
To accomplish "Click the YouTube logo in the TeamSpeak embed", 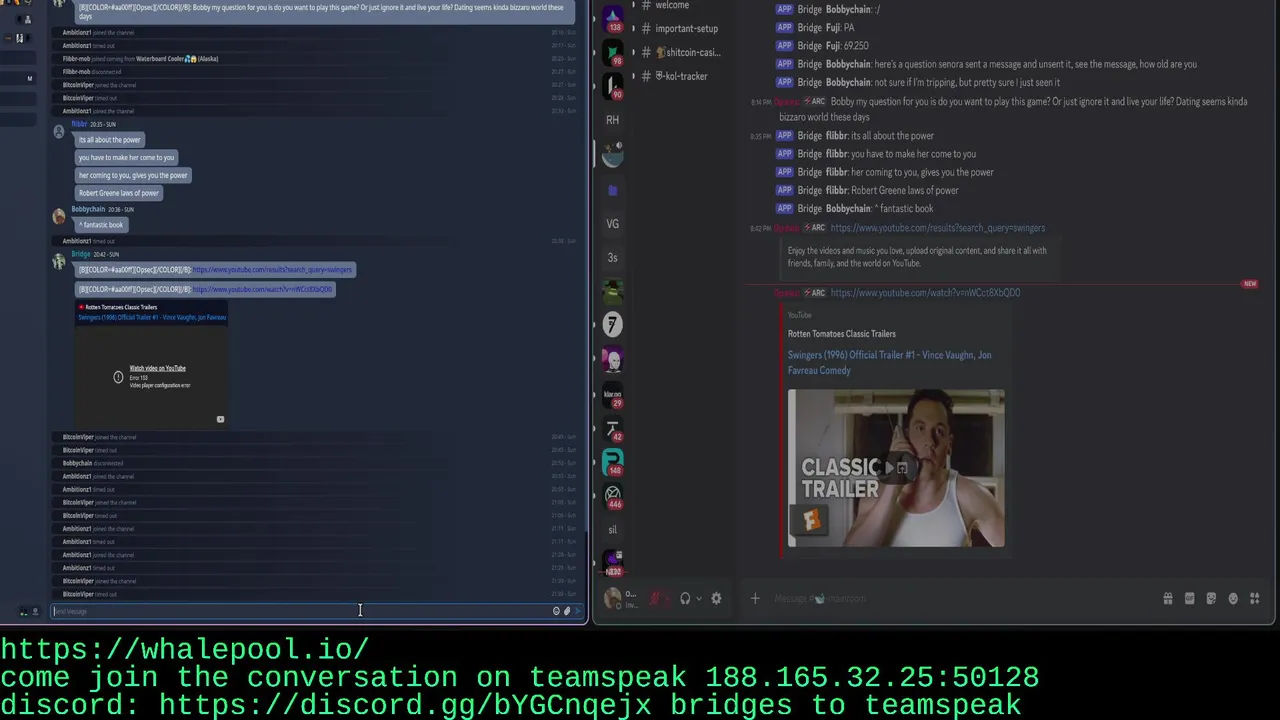I will [x=220, y=419].
